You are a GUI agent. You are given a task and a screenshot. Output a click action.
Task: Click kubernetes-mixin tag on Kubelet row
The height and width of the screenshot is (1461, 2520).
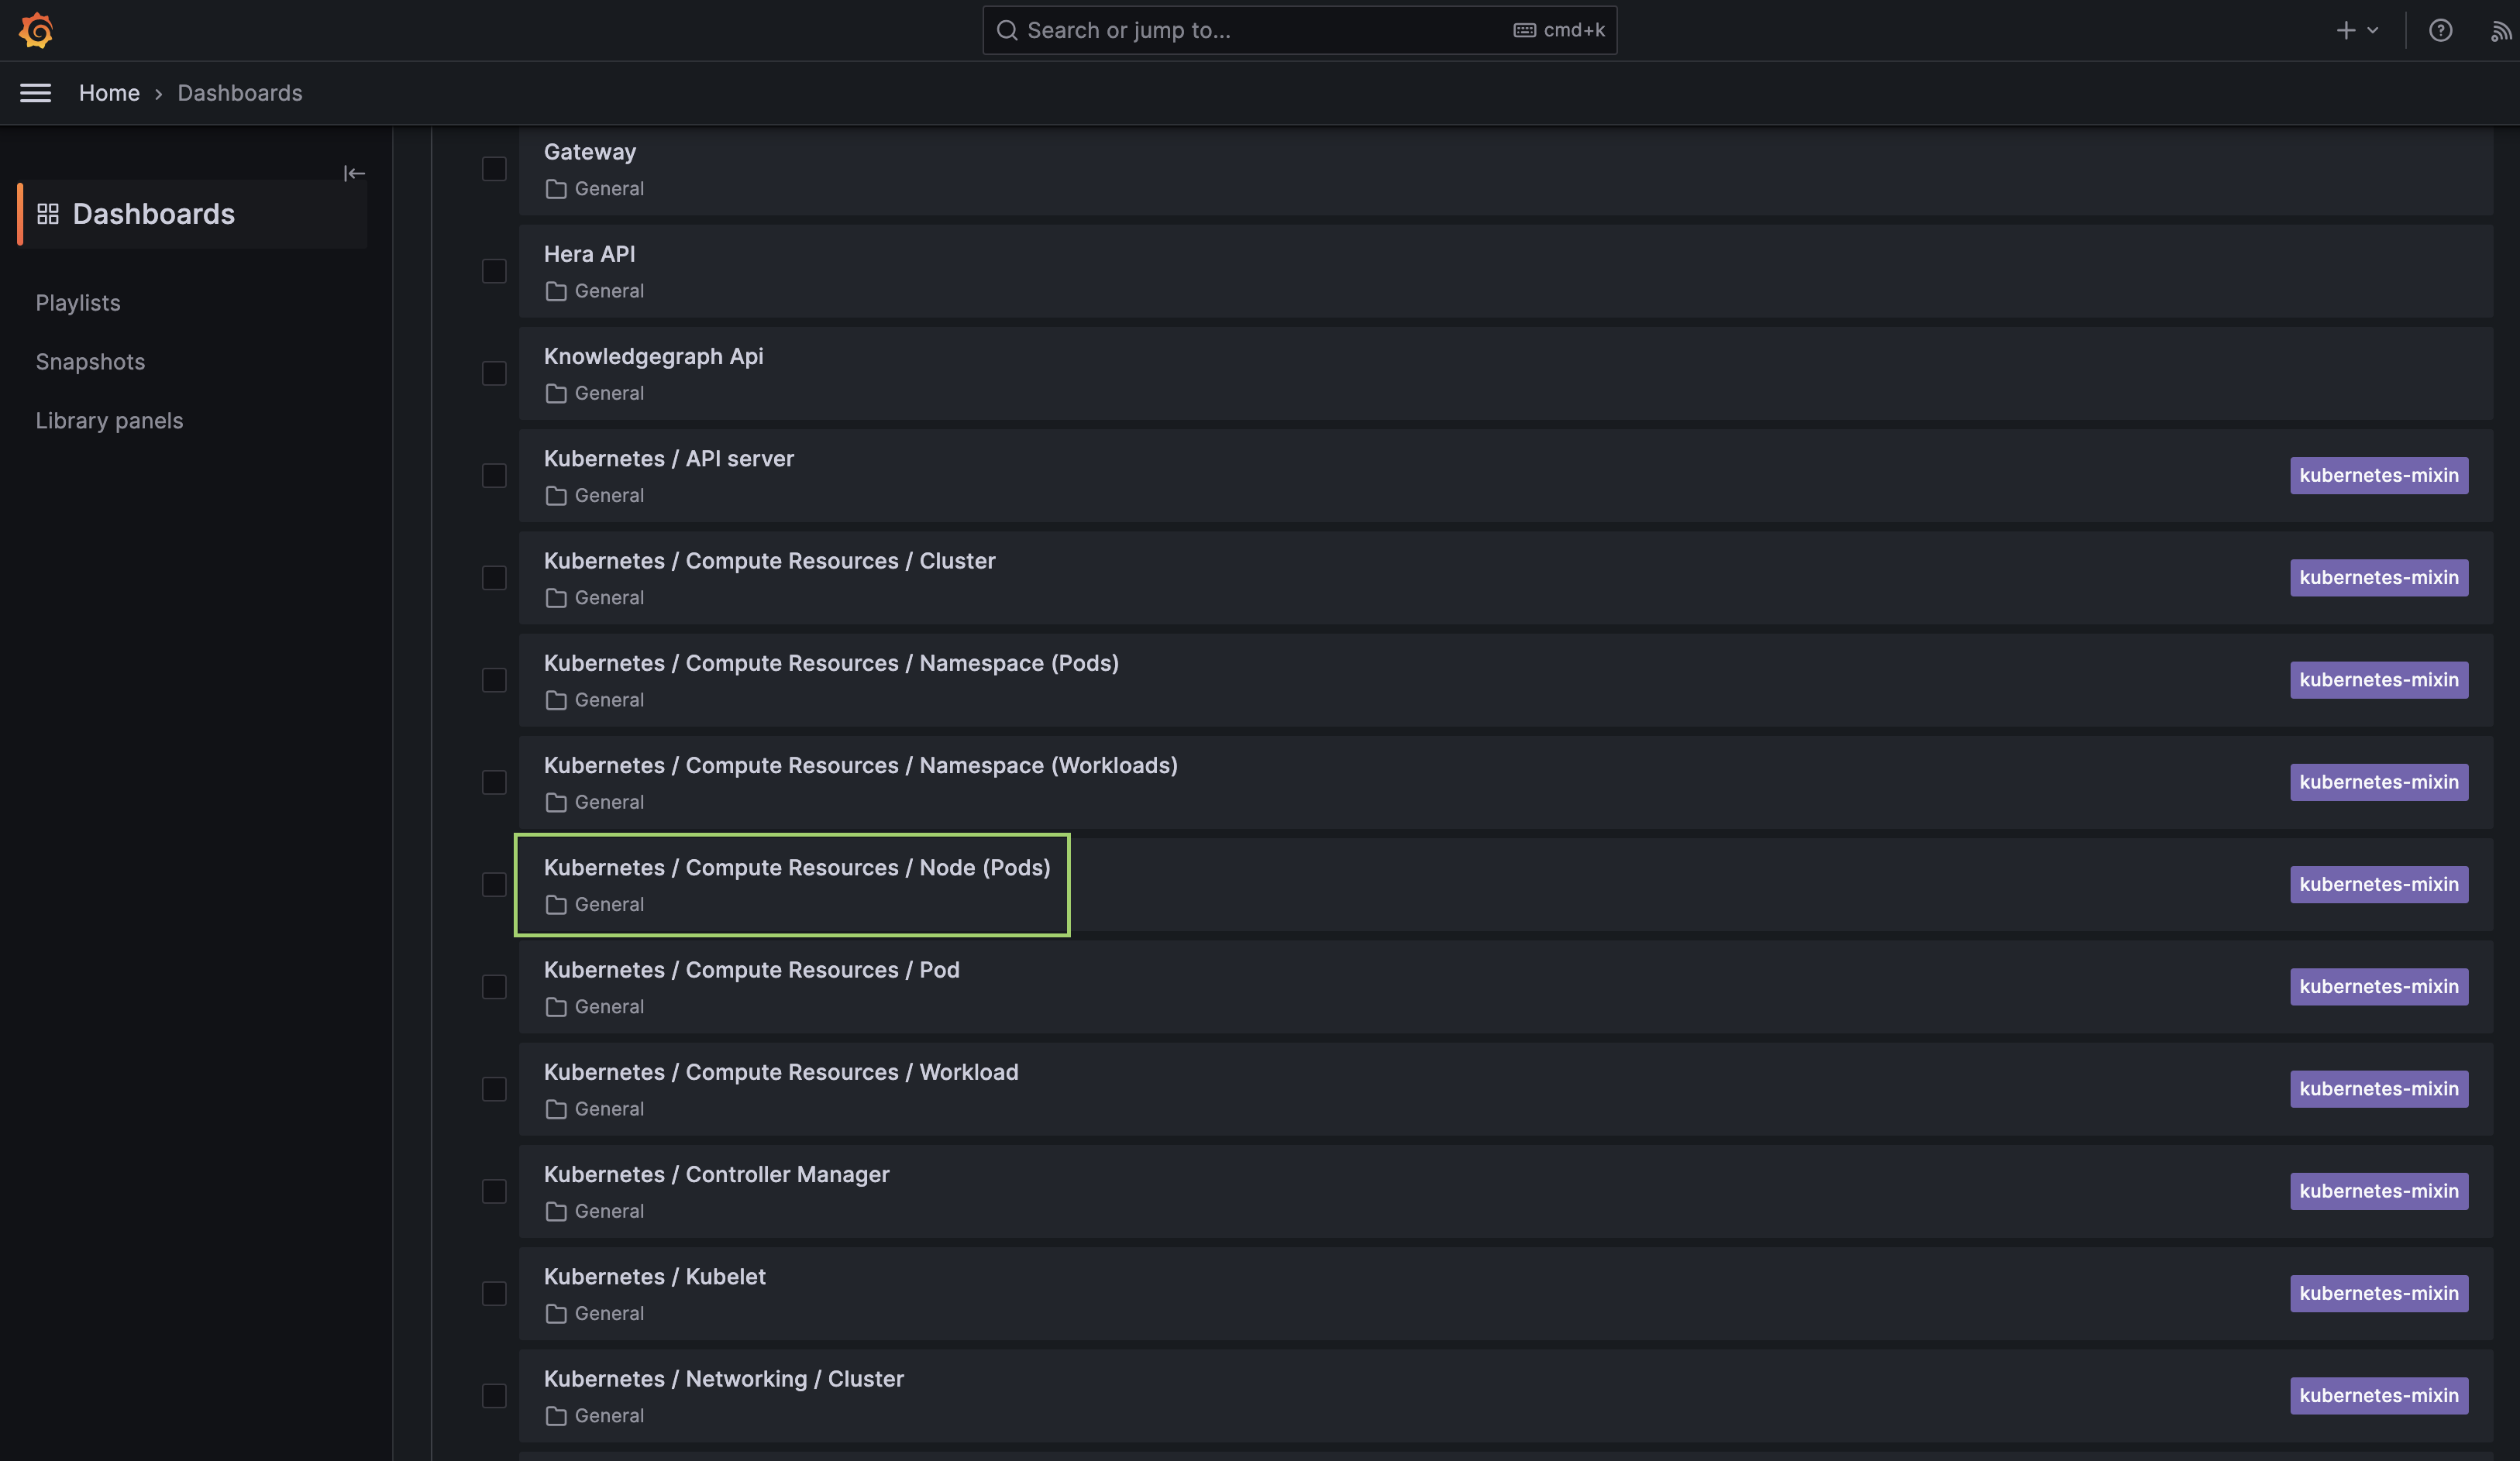2379,1294
